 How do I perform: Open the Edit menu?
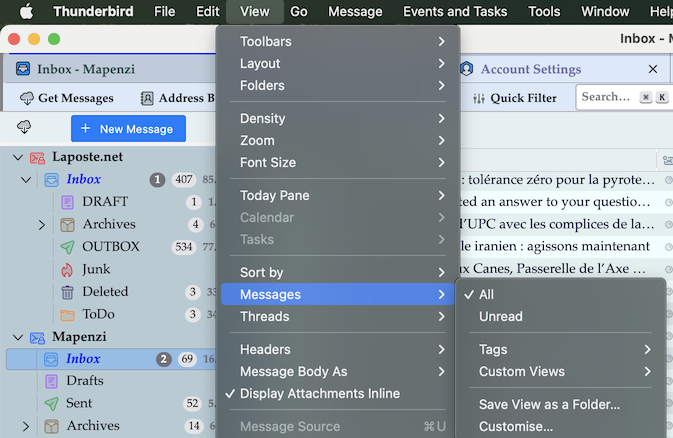pos(208,12)
